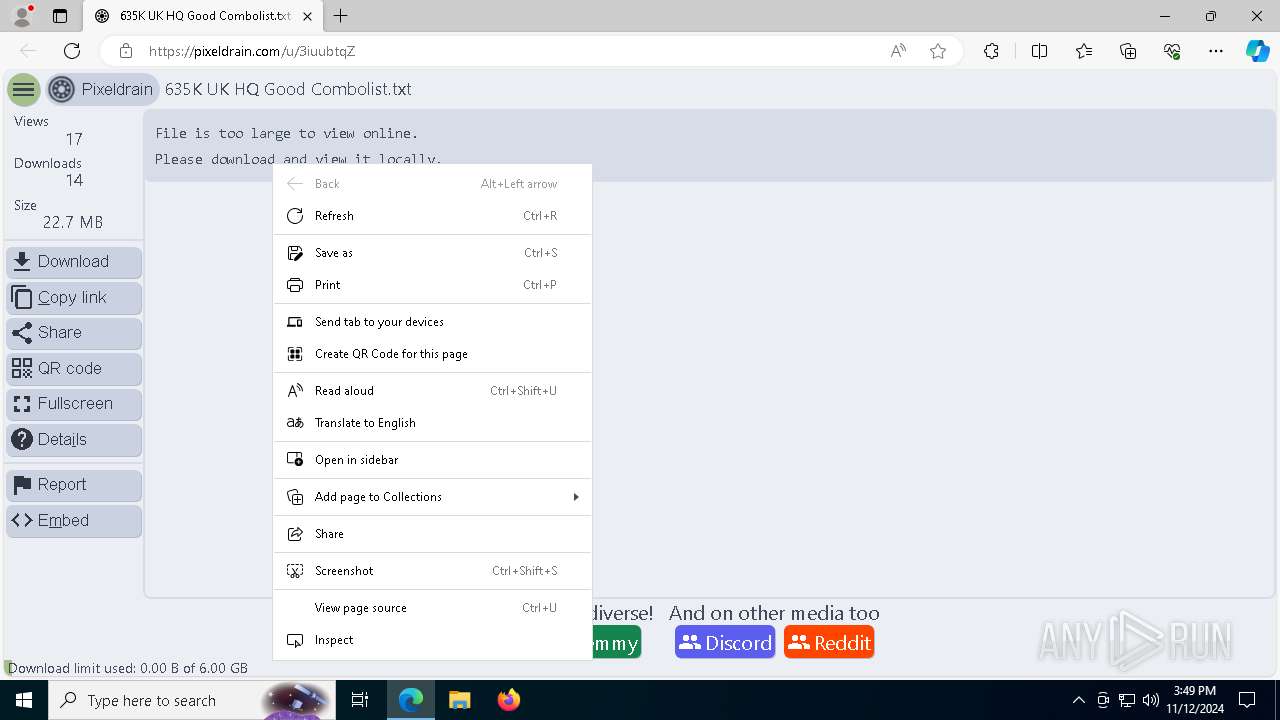Toggle Split screen view icon
This screenshot has height=720, width=1280.
pyautogui.click(x=1039, y=51)
